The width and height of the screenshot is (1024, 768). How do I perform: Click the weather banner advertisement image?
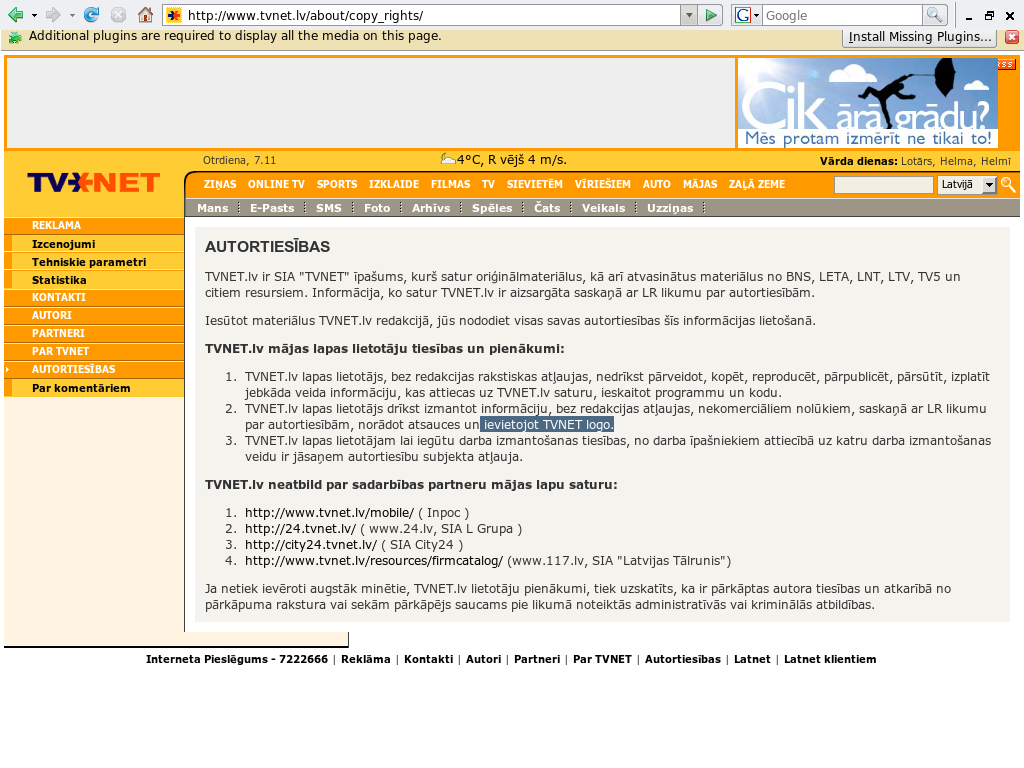point(867,103)
